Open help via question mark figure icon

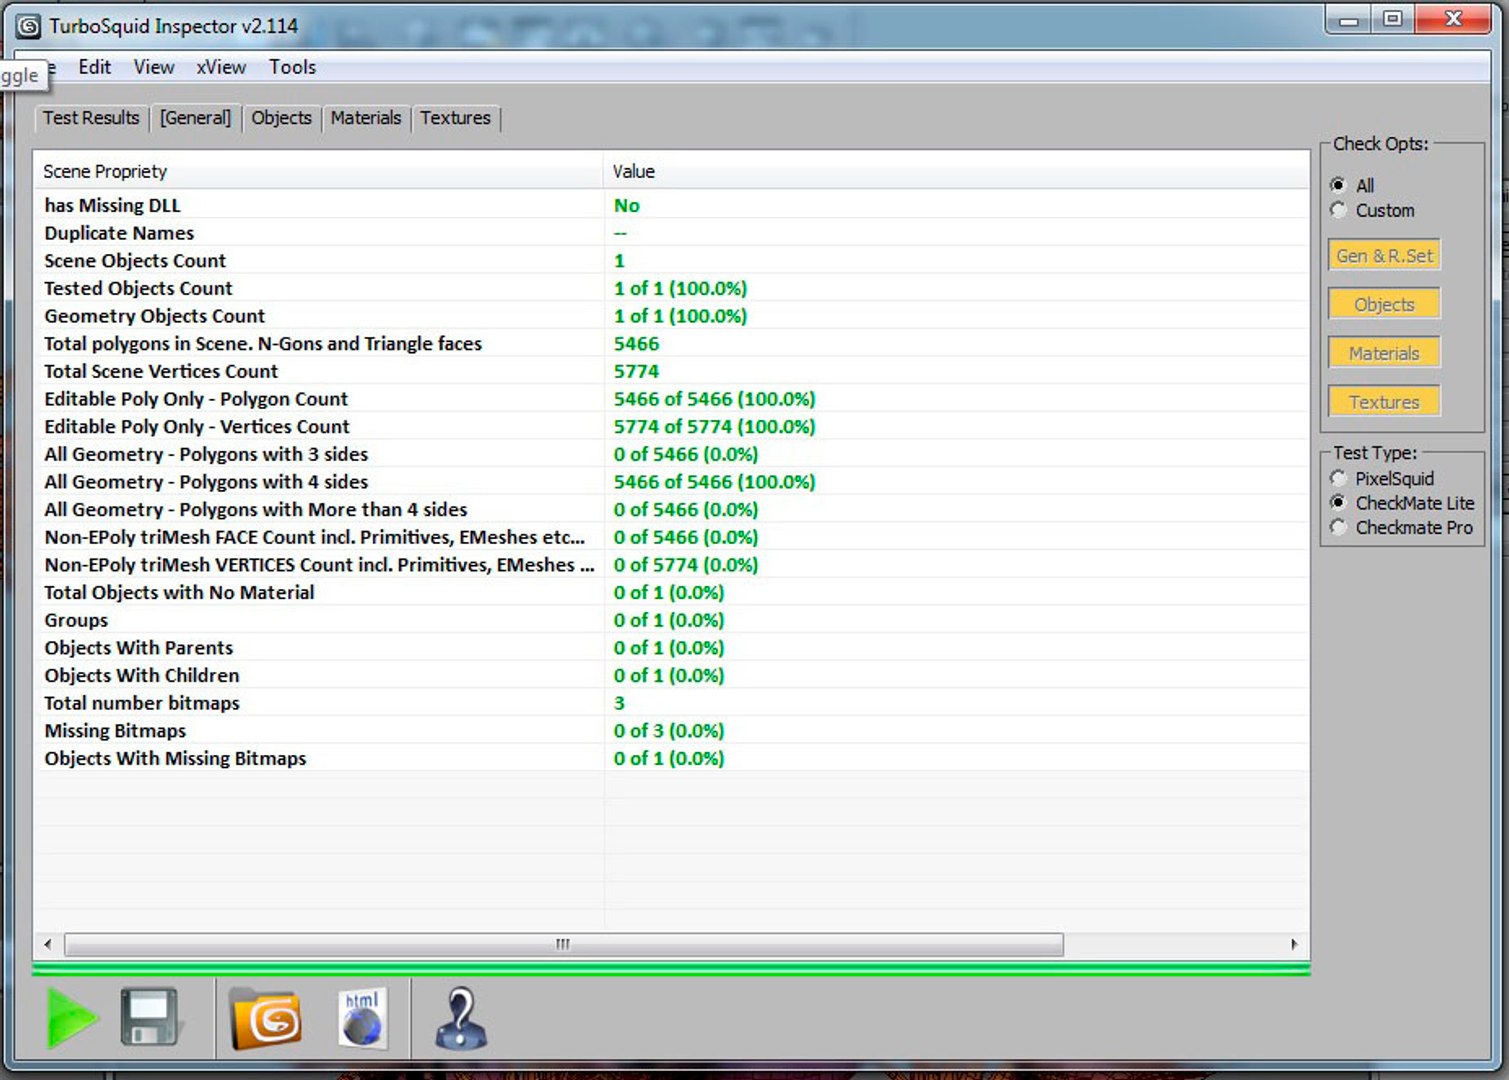coord(461,1019)
